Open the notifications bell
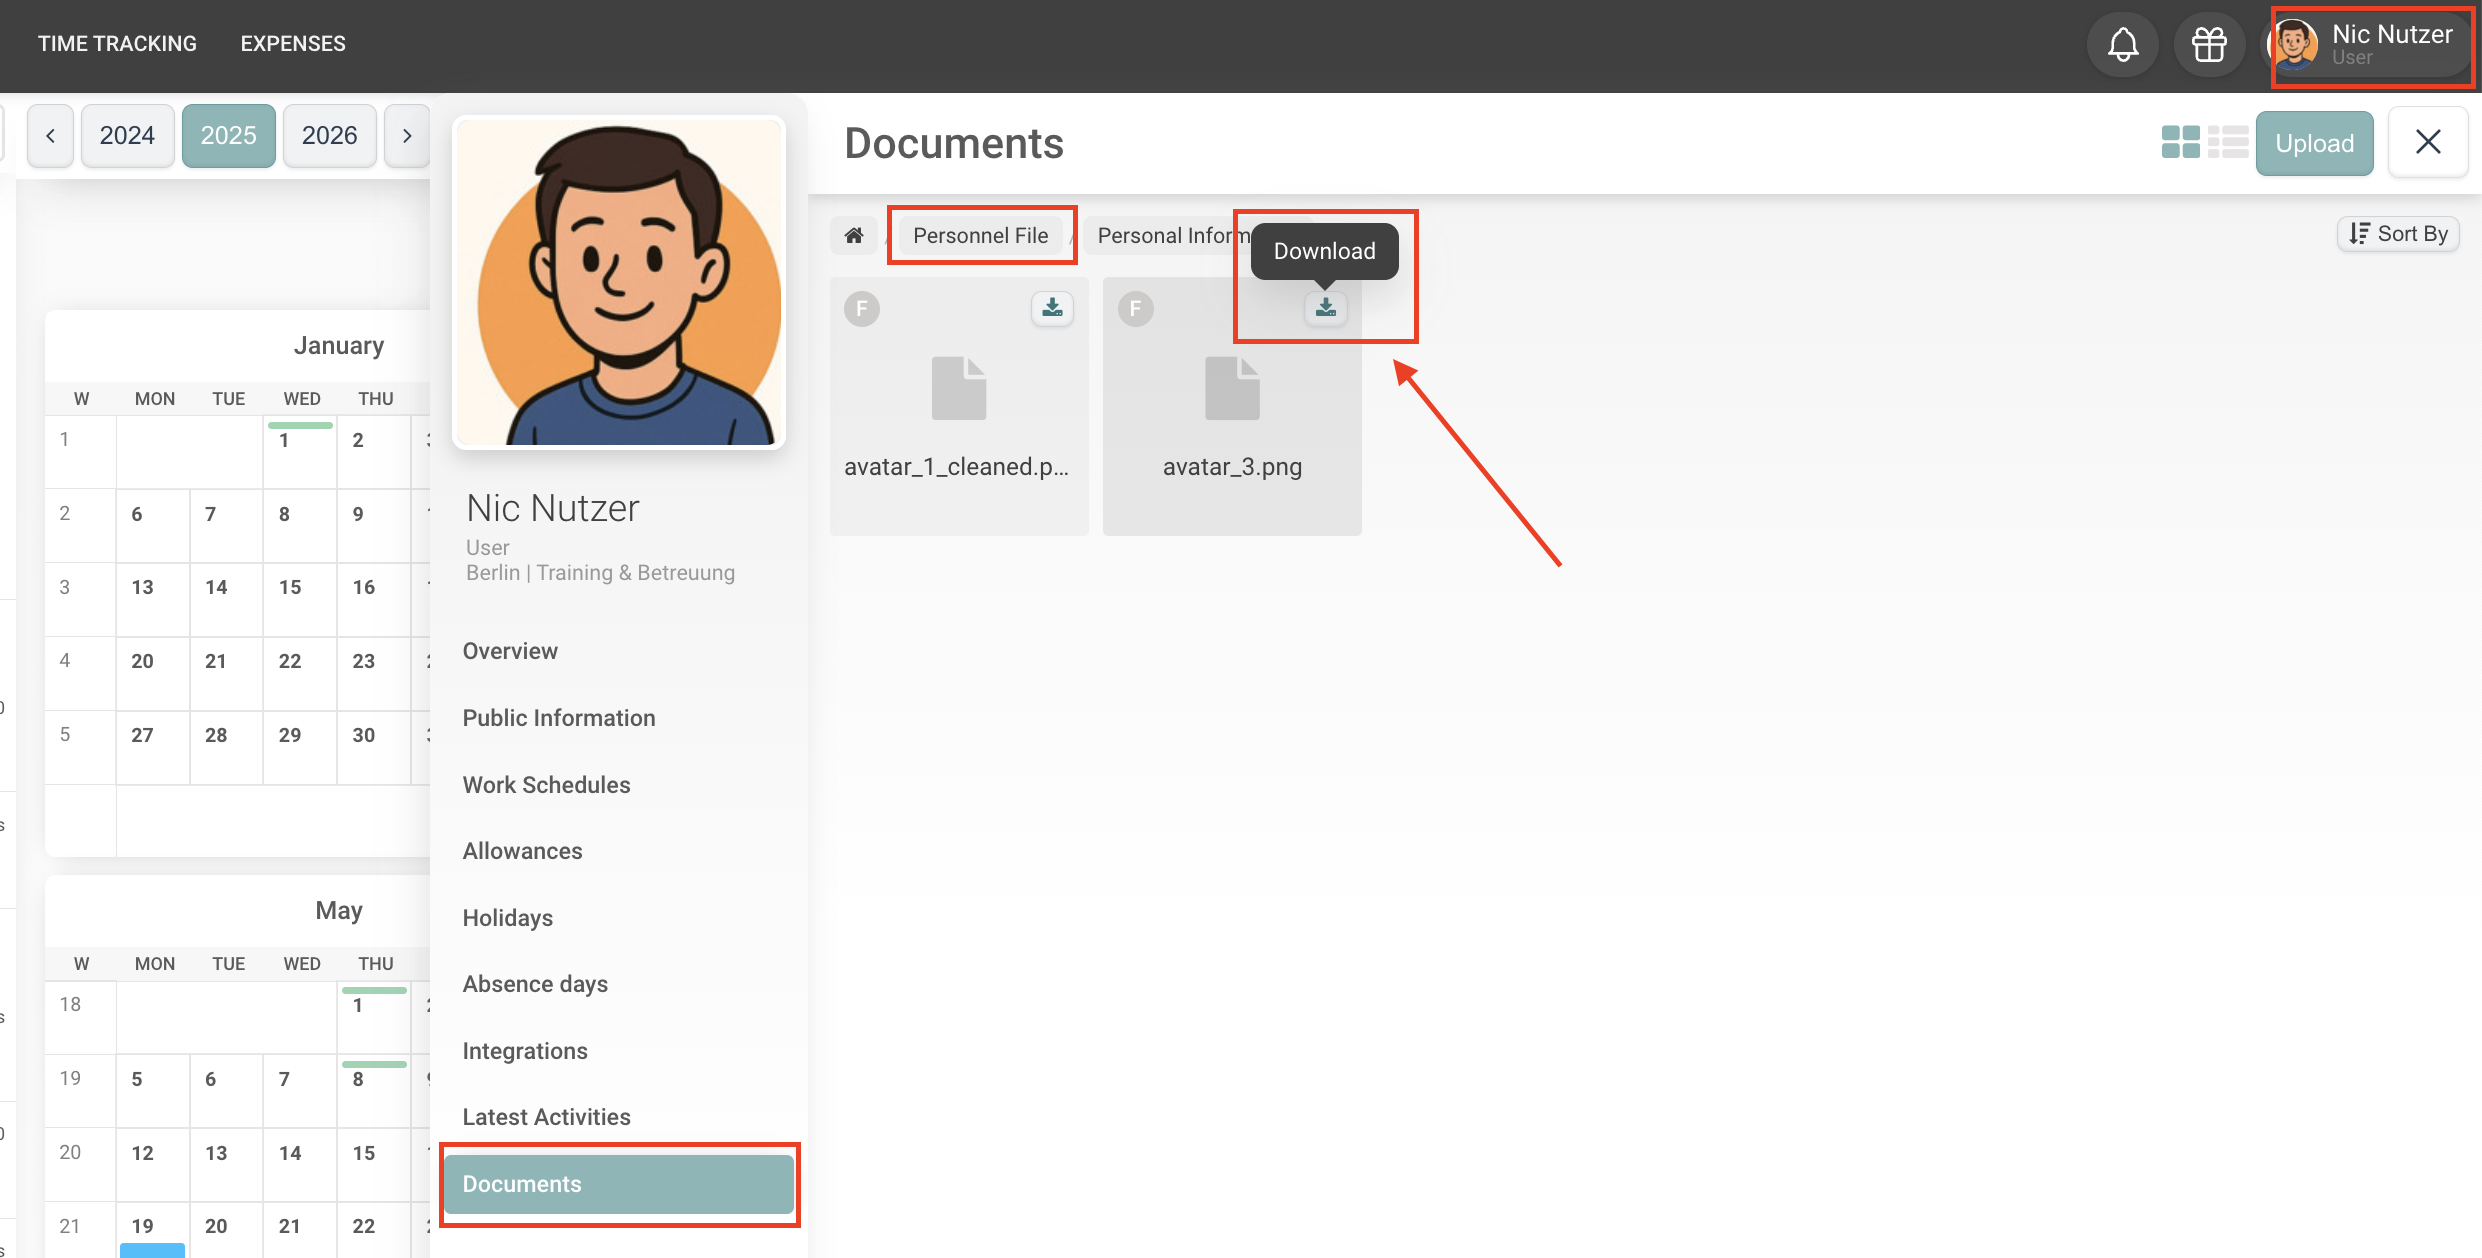The image size is (2482, 1258). [2122, 44]
